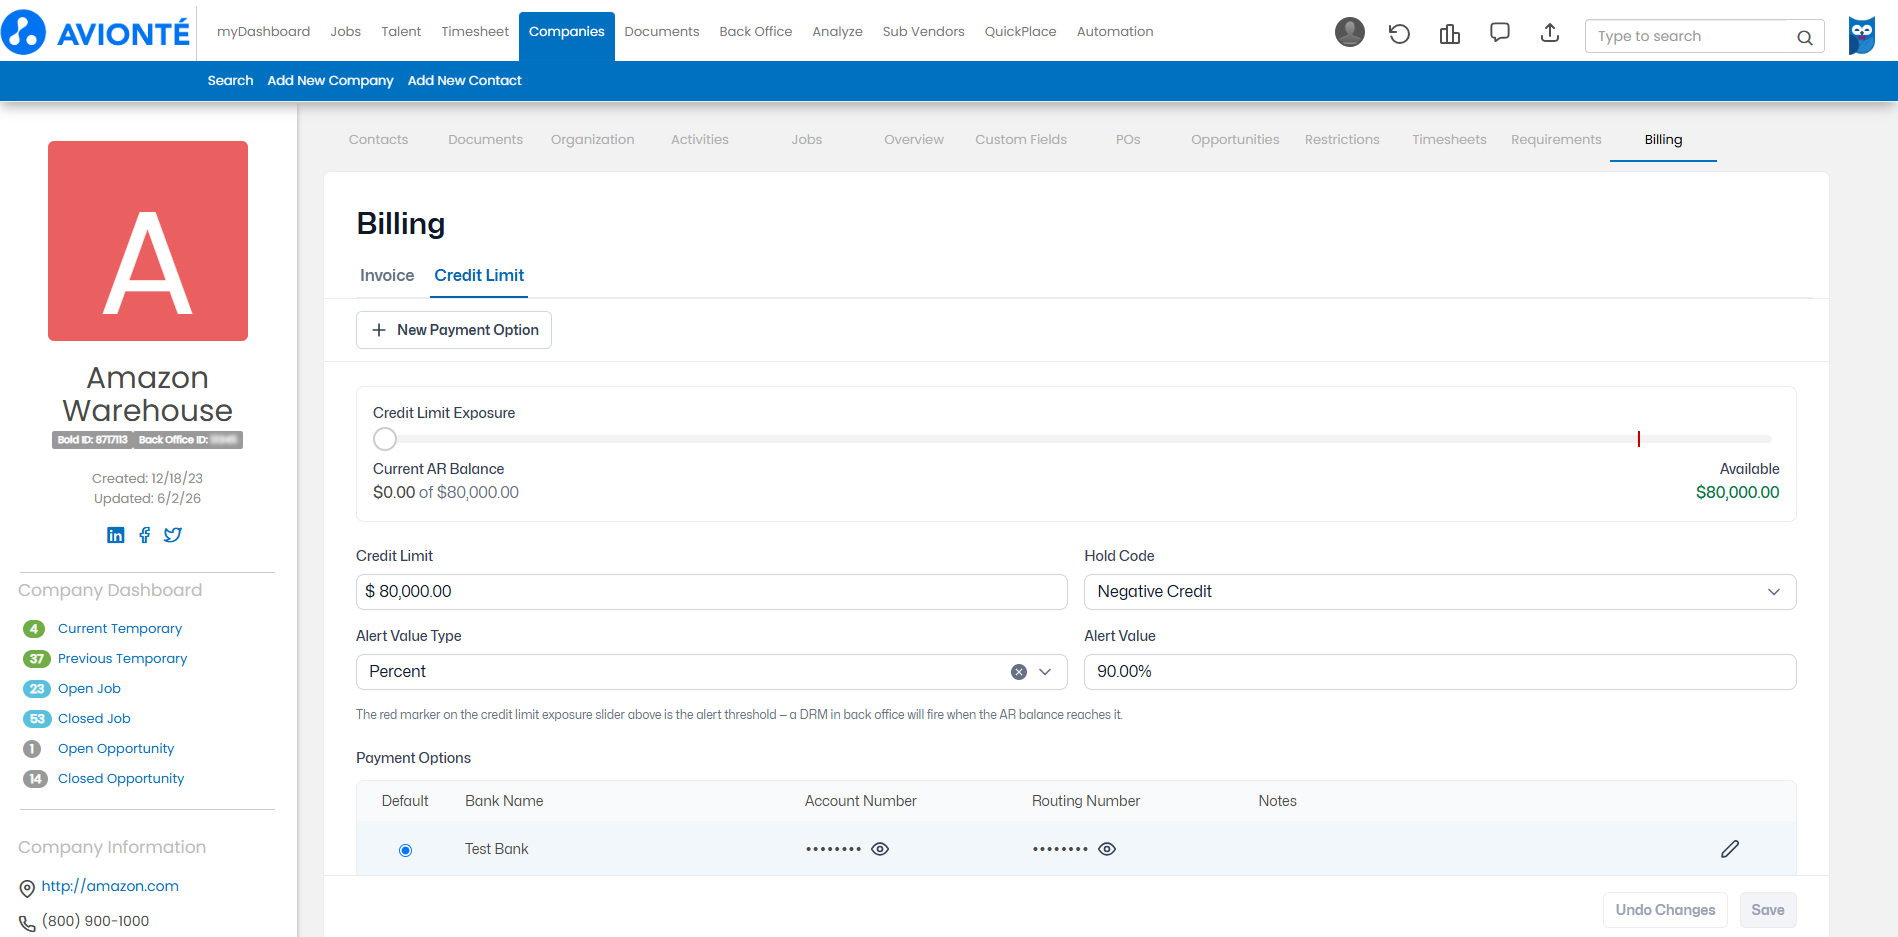Click Add New Company link
This screenshot has width=1898, height=937.
pos(330,81)
